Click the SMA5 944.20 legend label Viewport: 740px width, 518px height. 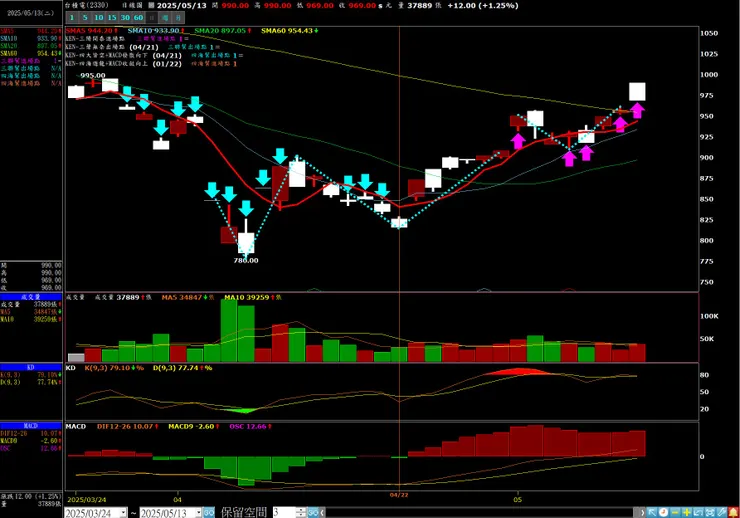[92, 31]
